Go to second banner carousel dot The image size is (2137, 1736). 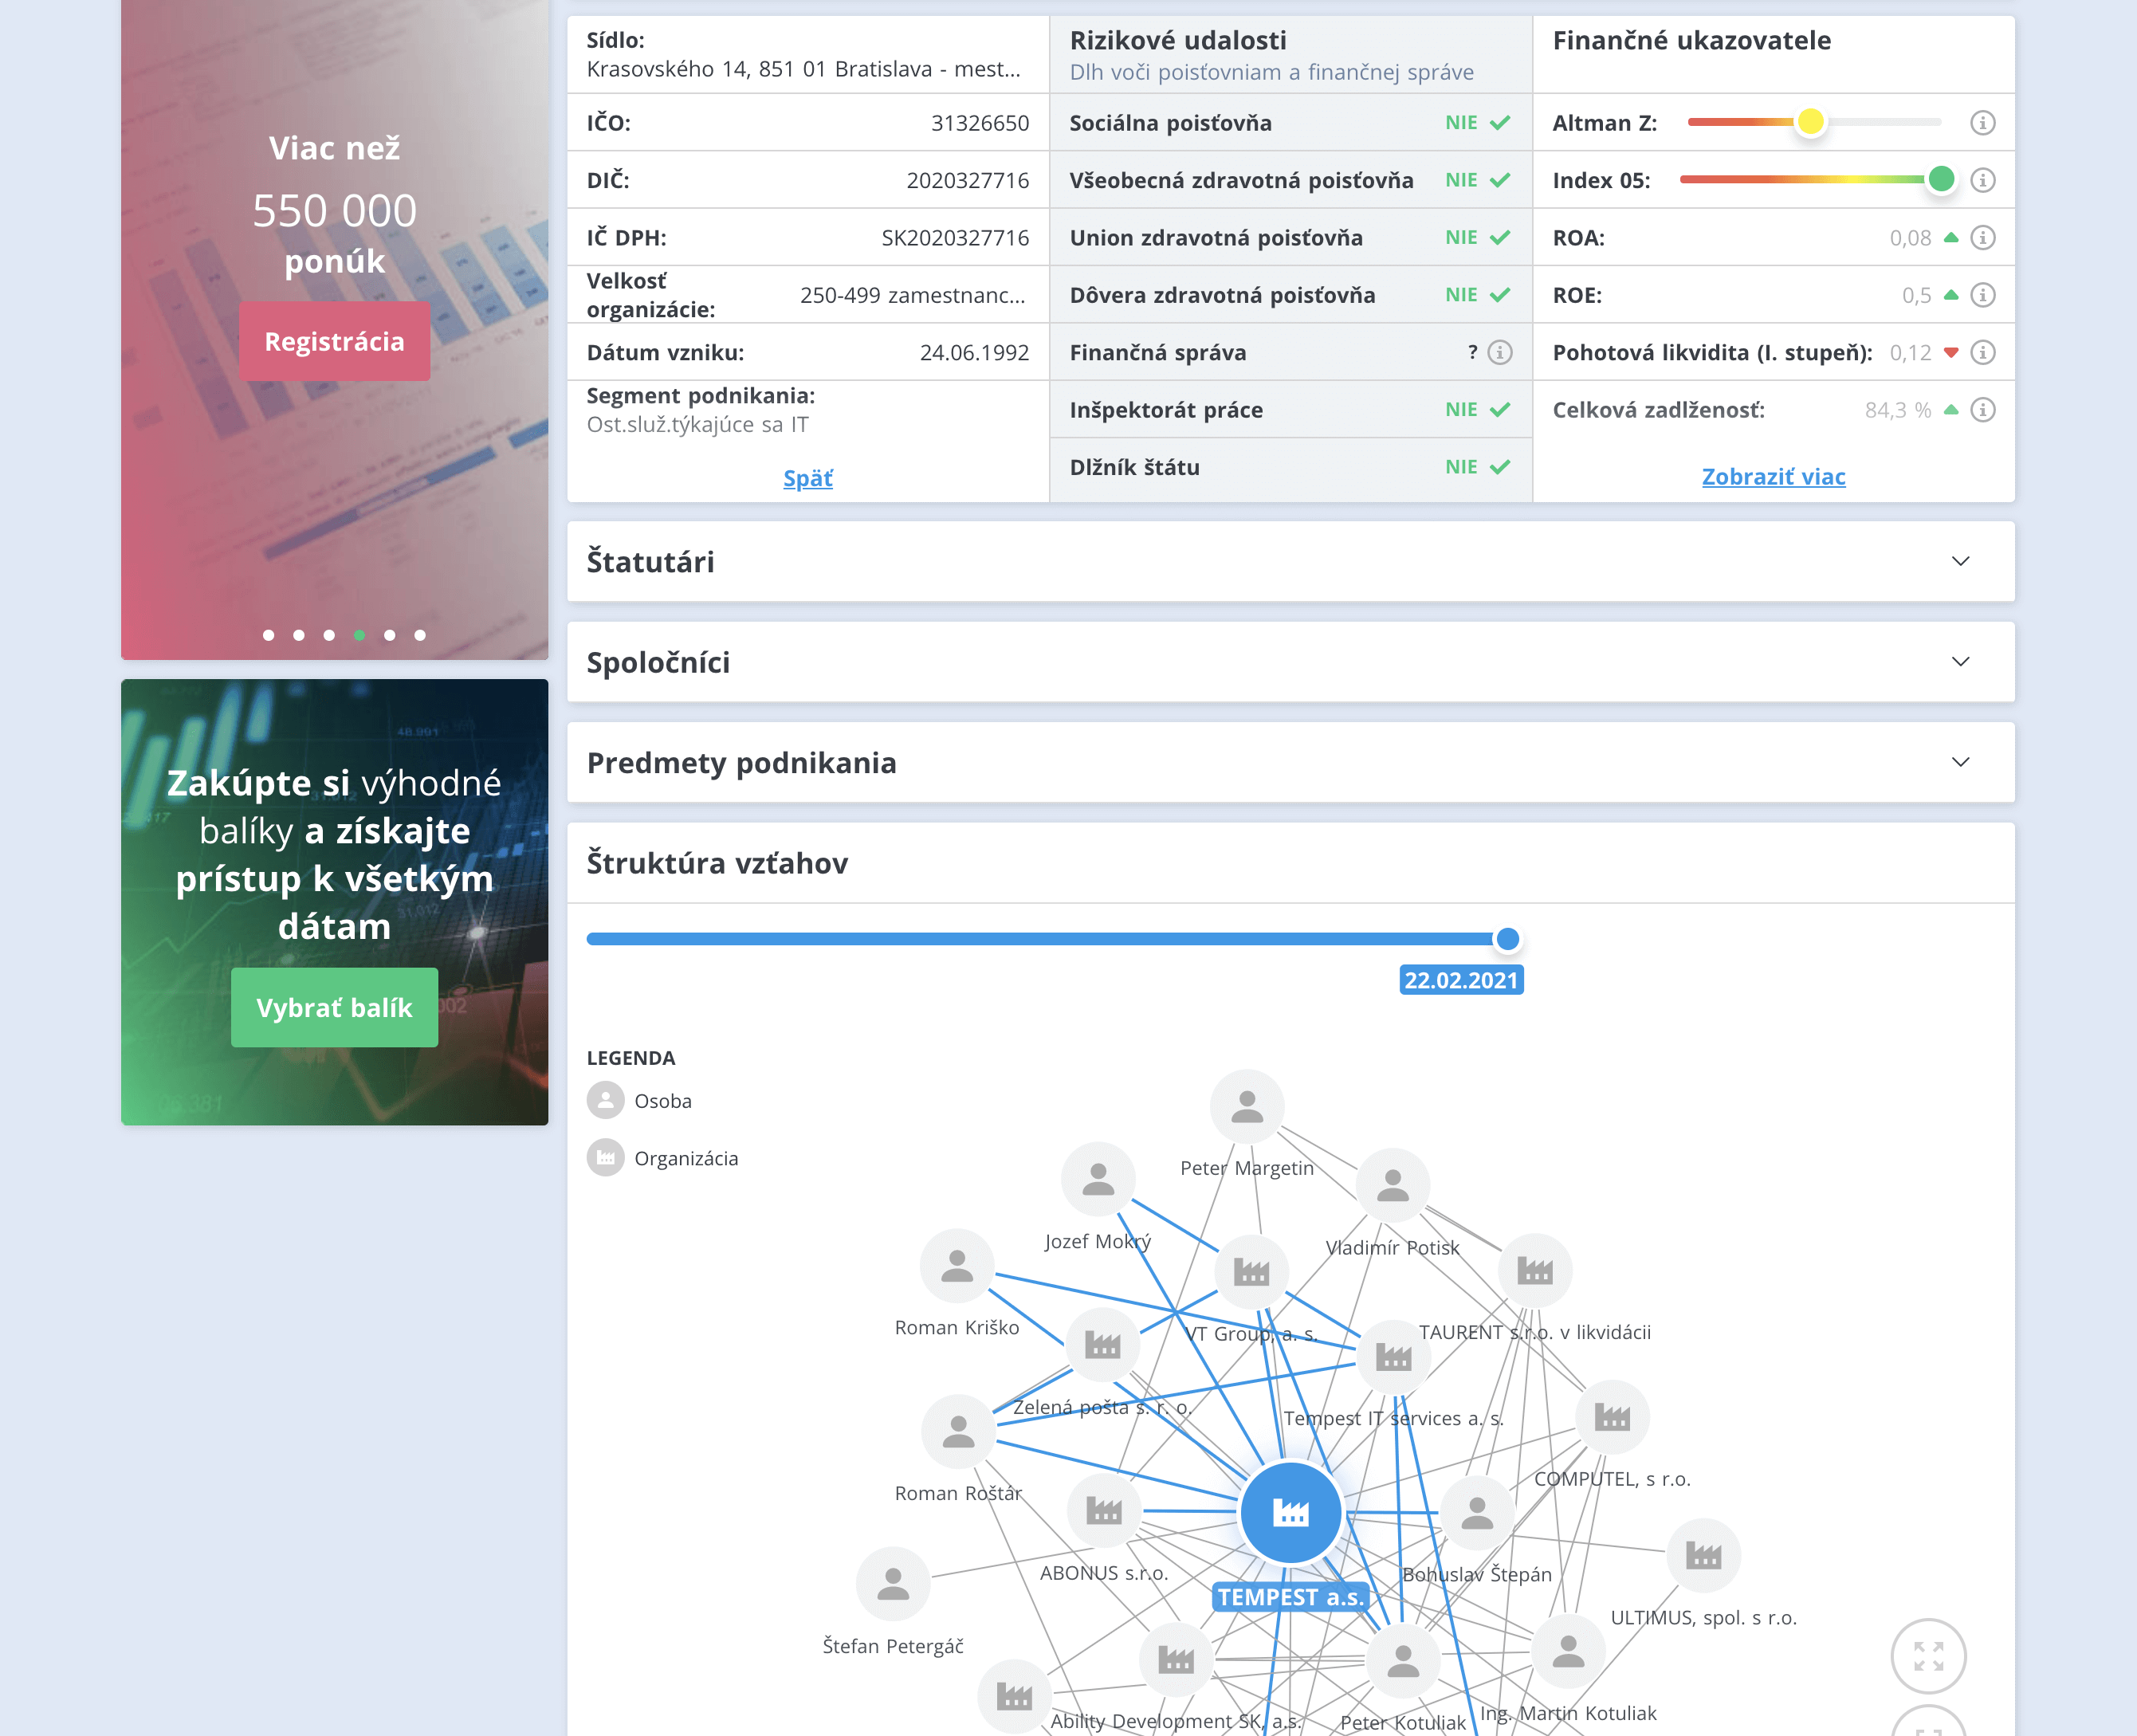click(x=299, y=635)
